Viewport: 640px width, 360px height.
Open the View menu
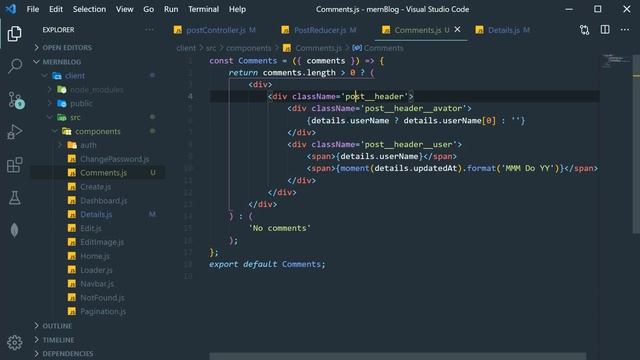pos(124,9)
